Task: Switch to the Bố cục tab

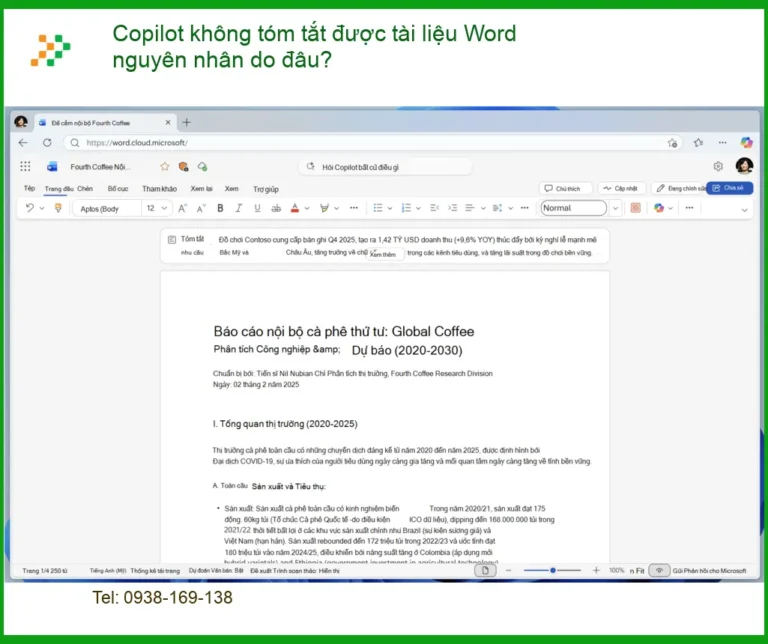Action: point(118,189)
